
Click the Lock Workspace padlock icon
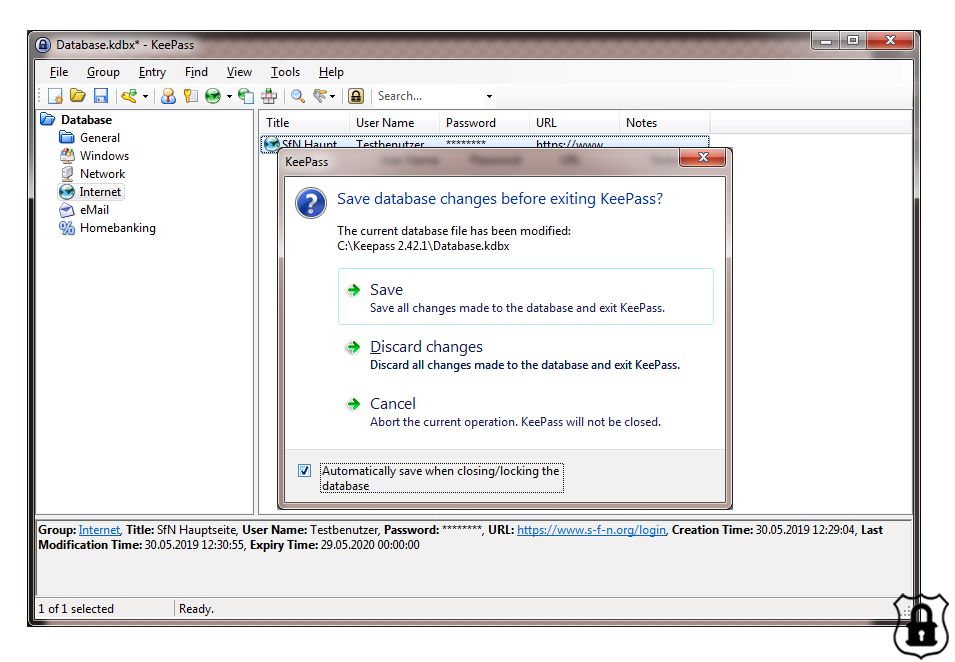click(356, 96)
